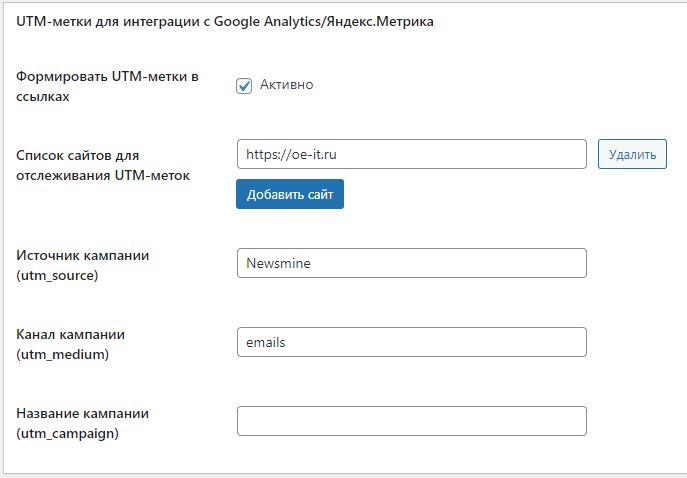Click the empty utm_campaign input field
687x478 pixels.
click(411, 421)
